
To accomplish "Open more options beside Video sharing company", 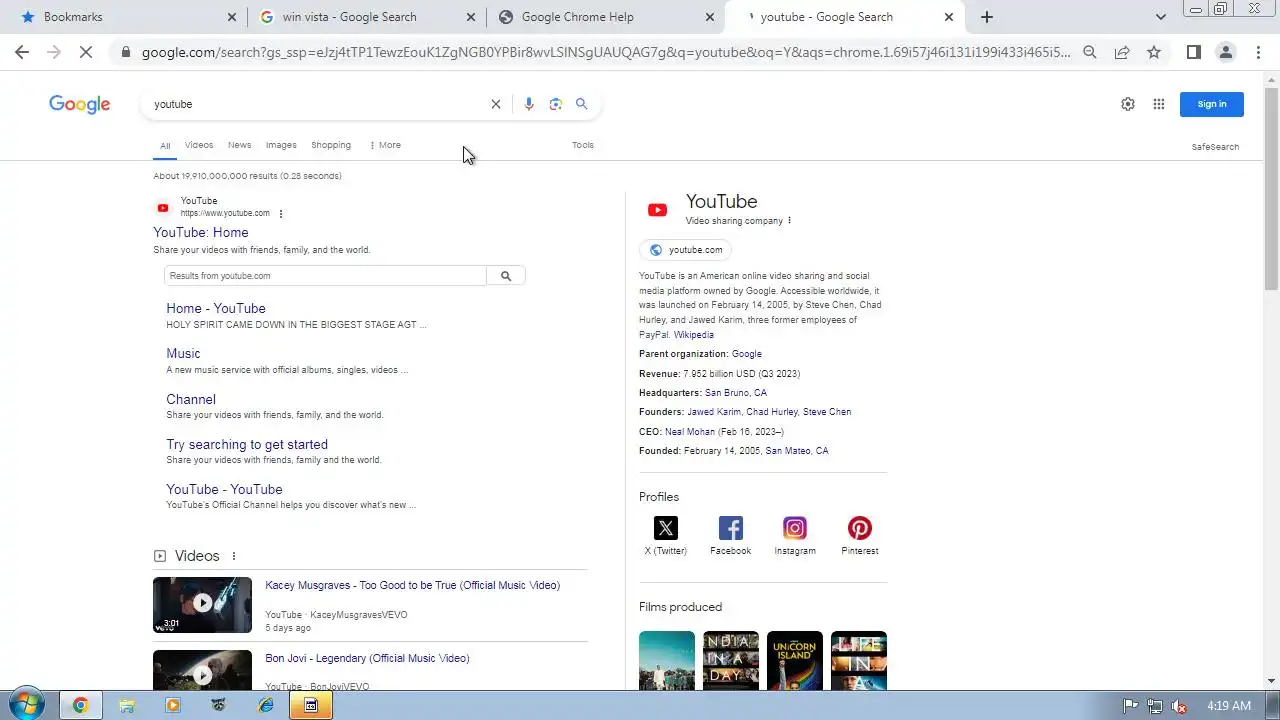I will 789,221.
